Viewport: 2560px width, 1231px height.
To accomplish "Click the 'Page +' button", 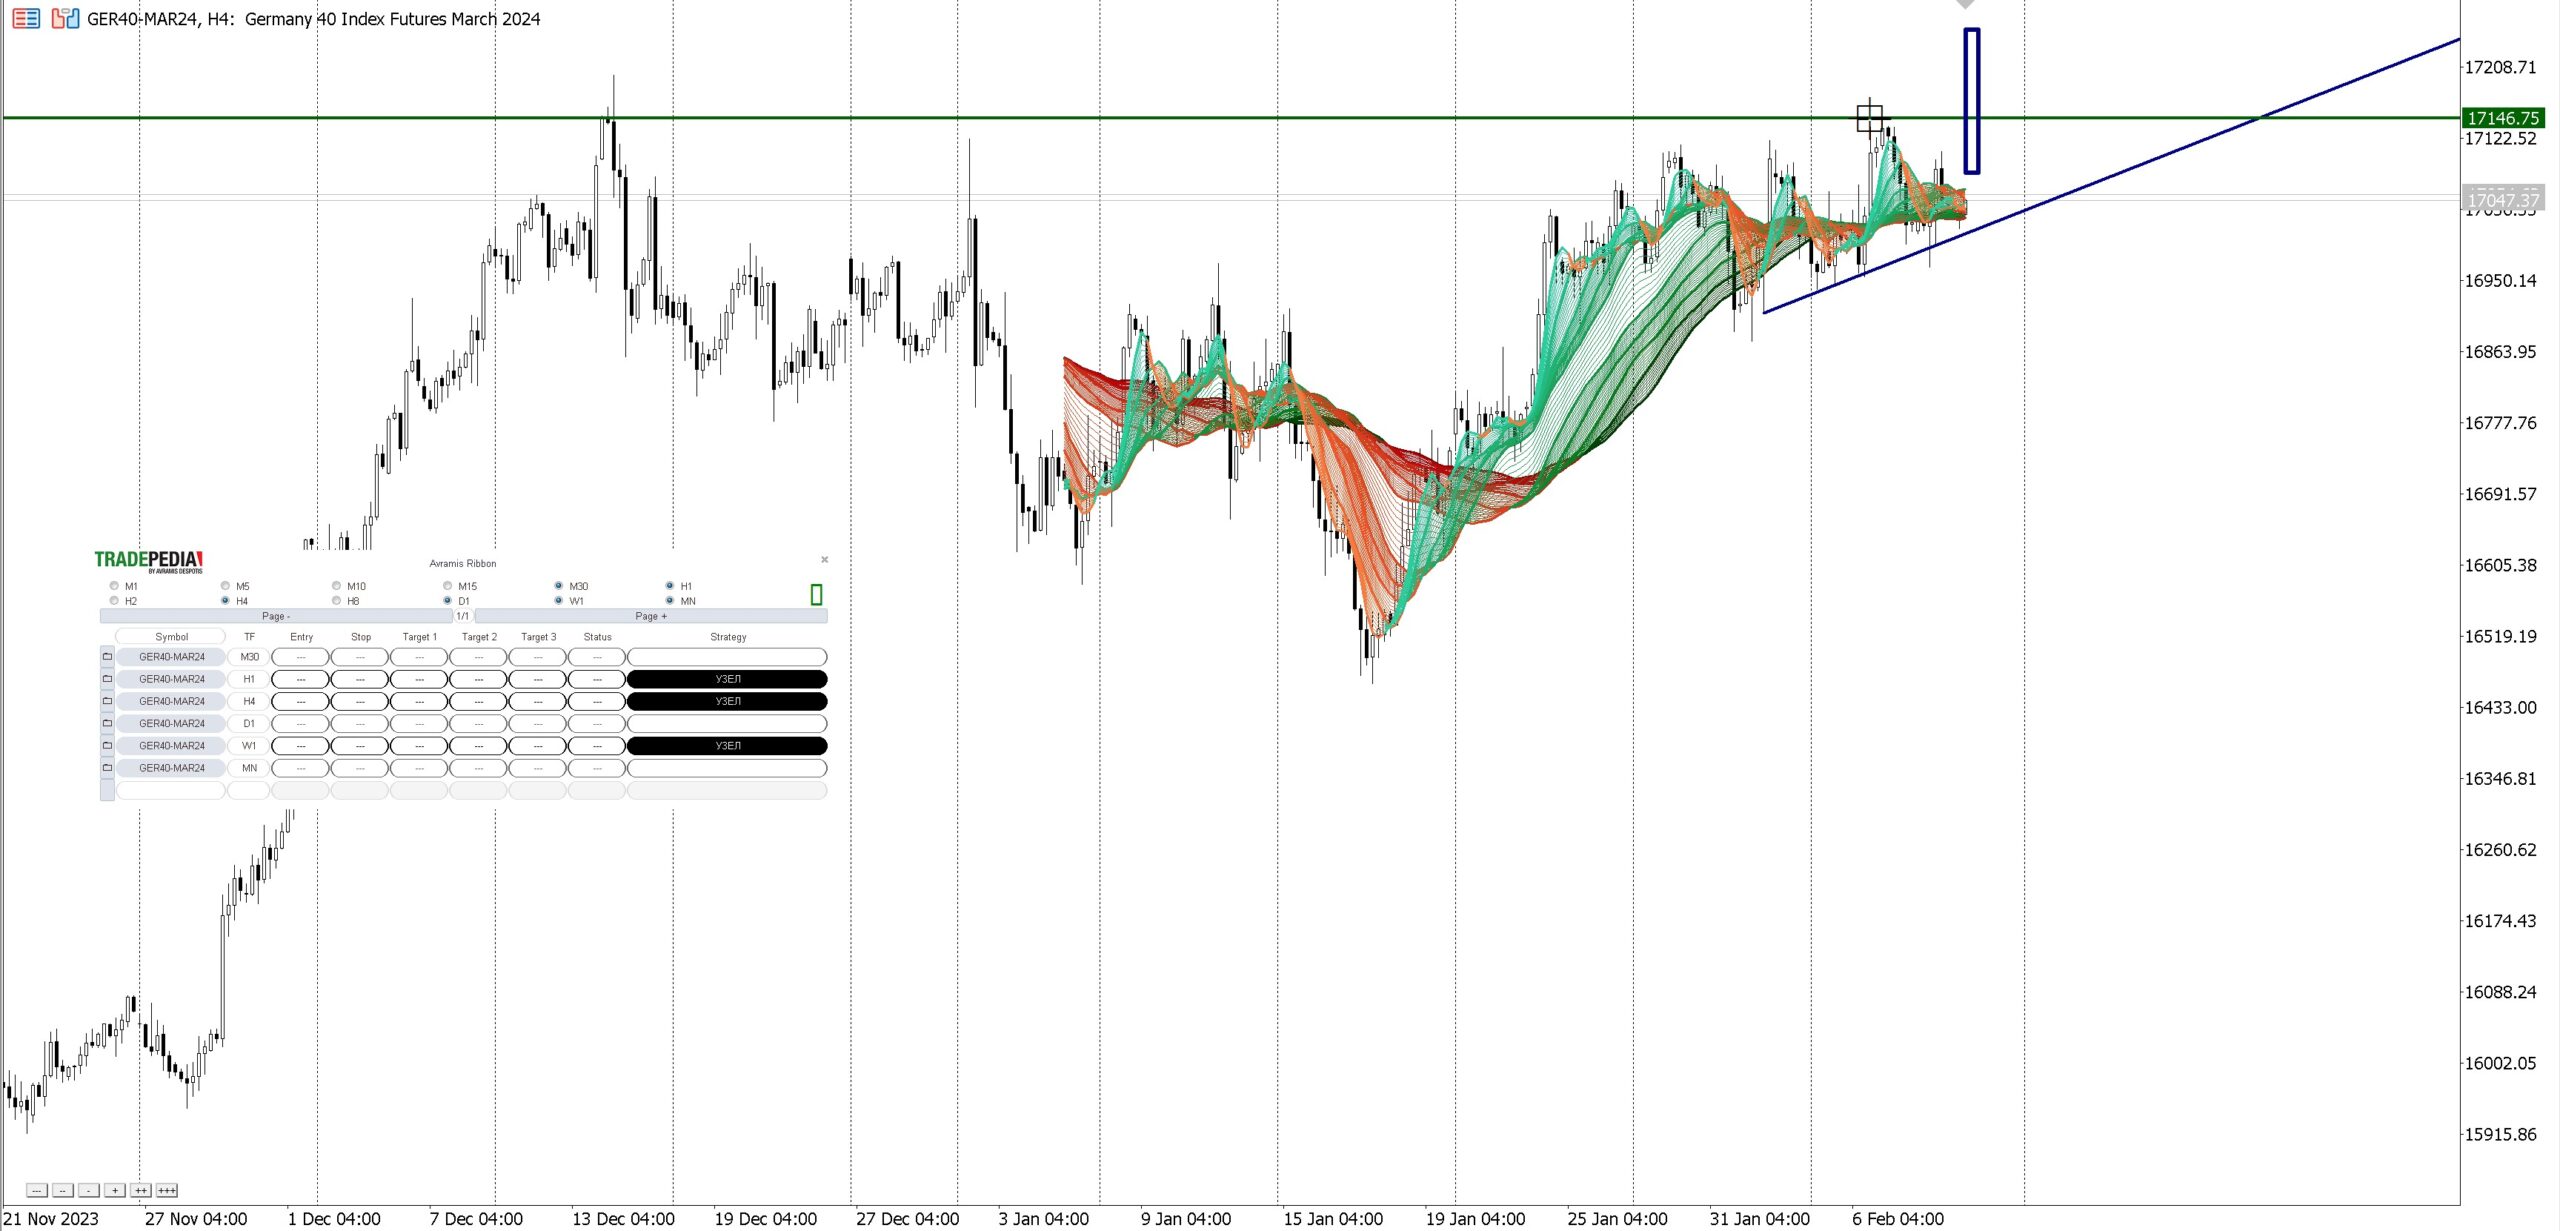I will [650, 616].
